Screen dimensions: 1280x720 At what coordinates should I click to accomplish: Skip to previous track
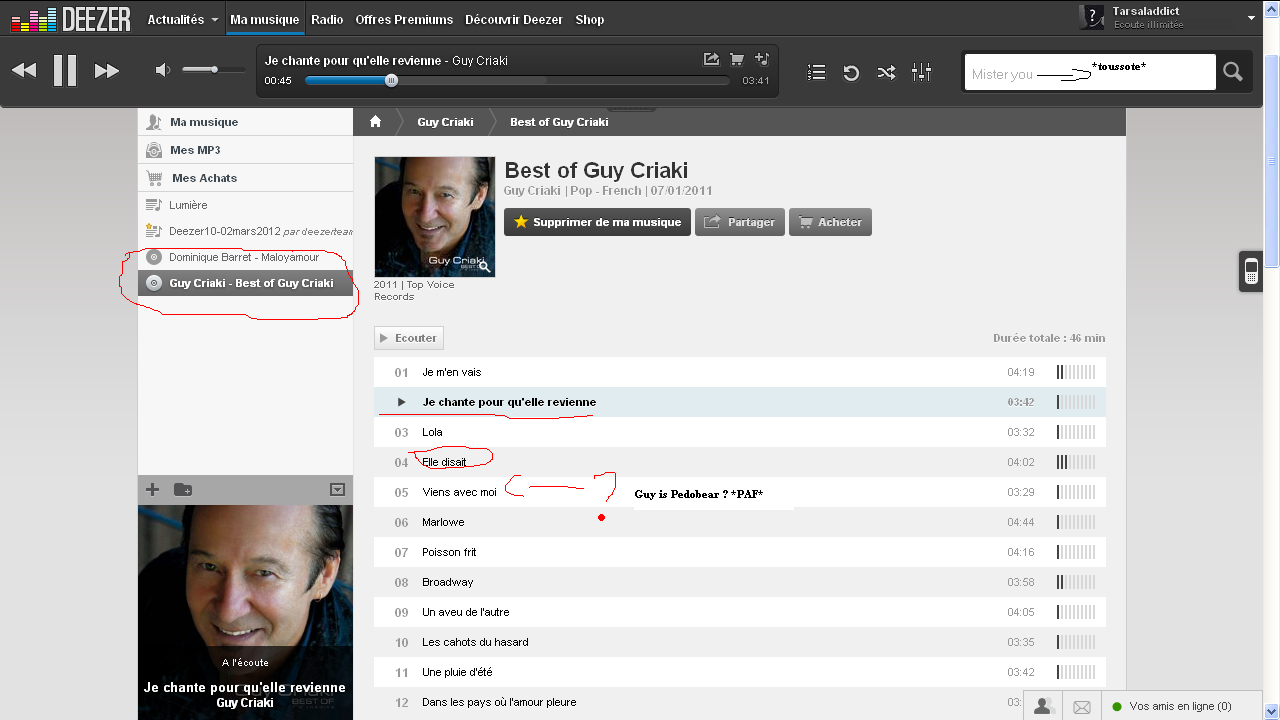(24, 70)
